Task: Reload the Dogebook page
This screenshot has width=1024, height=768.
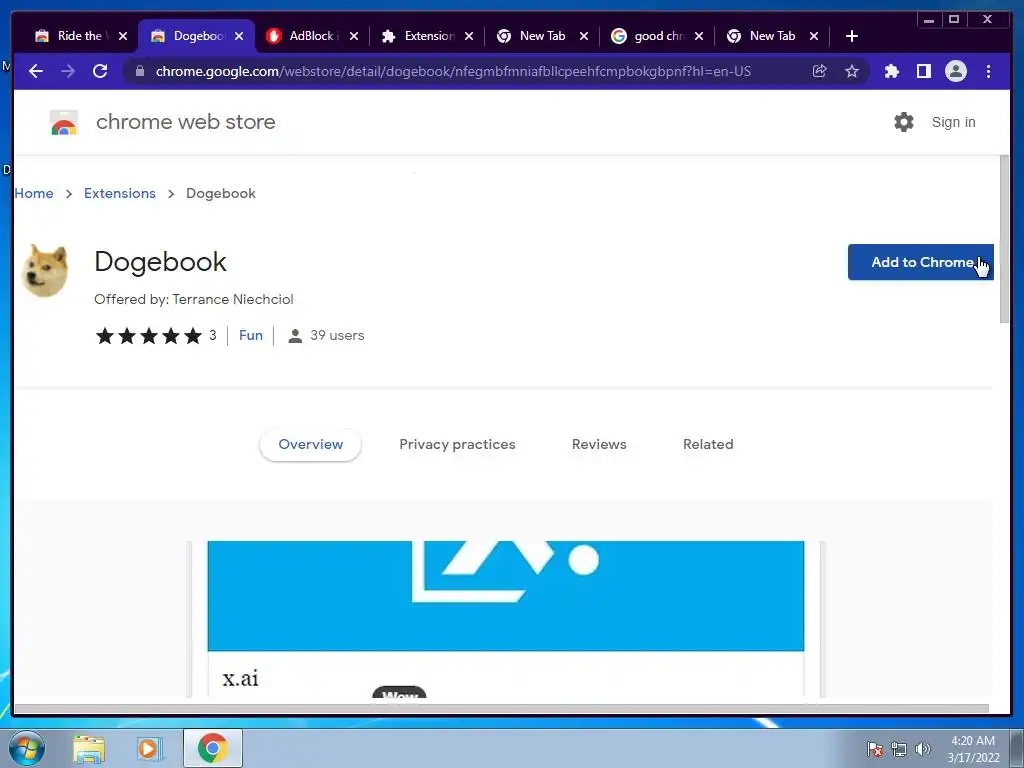Action: pos(100,71)
